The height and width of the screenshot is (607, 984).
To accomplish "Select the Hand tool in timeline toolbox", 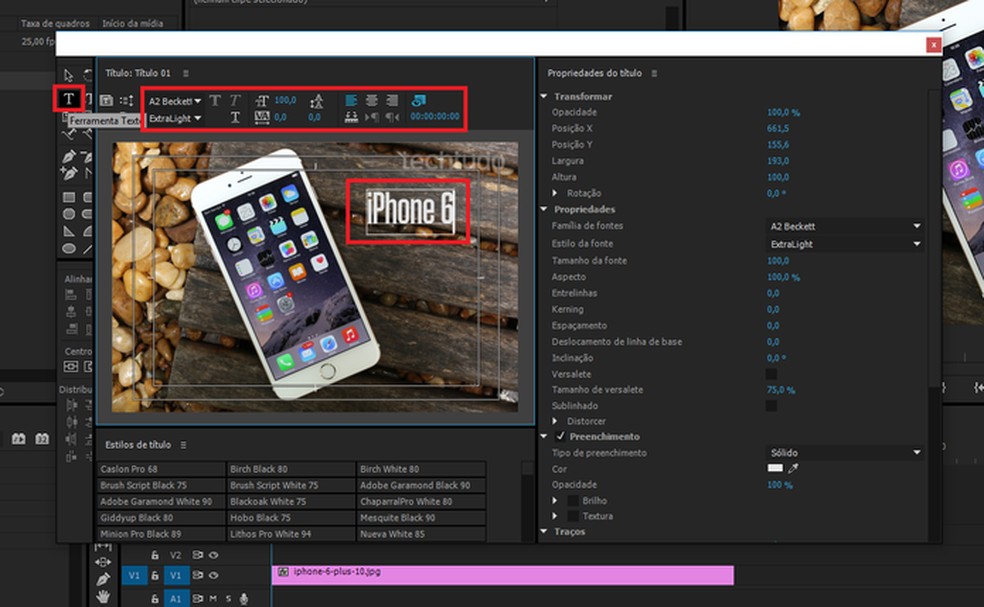I will 103,597.
